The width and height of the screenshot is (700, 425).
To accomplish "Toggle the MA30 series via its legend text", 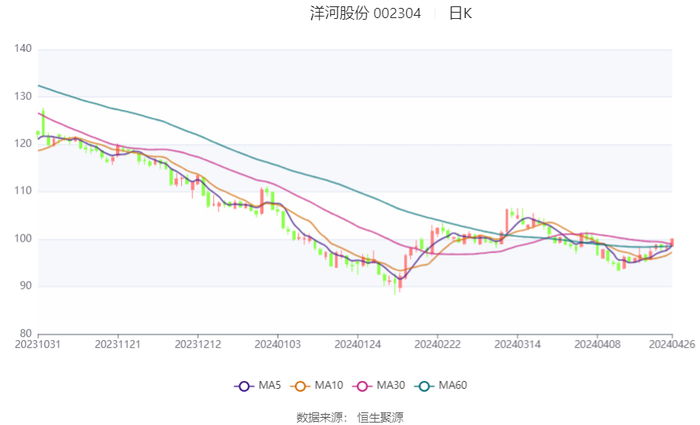I will (389, 386).
